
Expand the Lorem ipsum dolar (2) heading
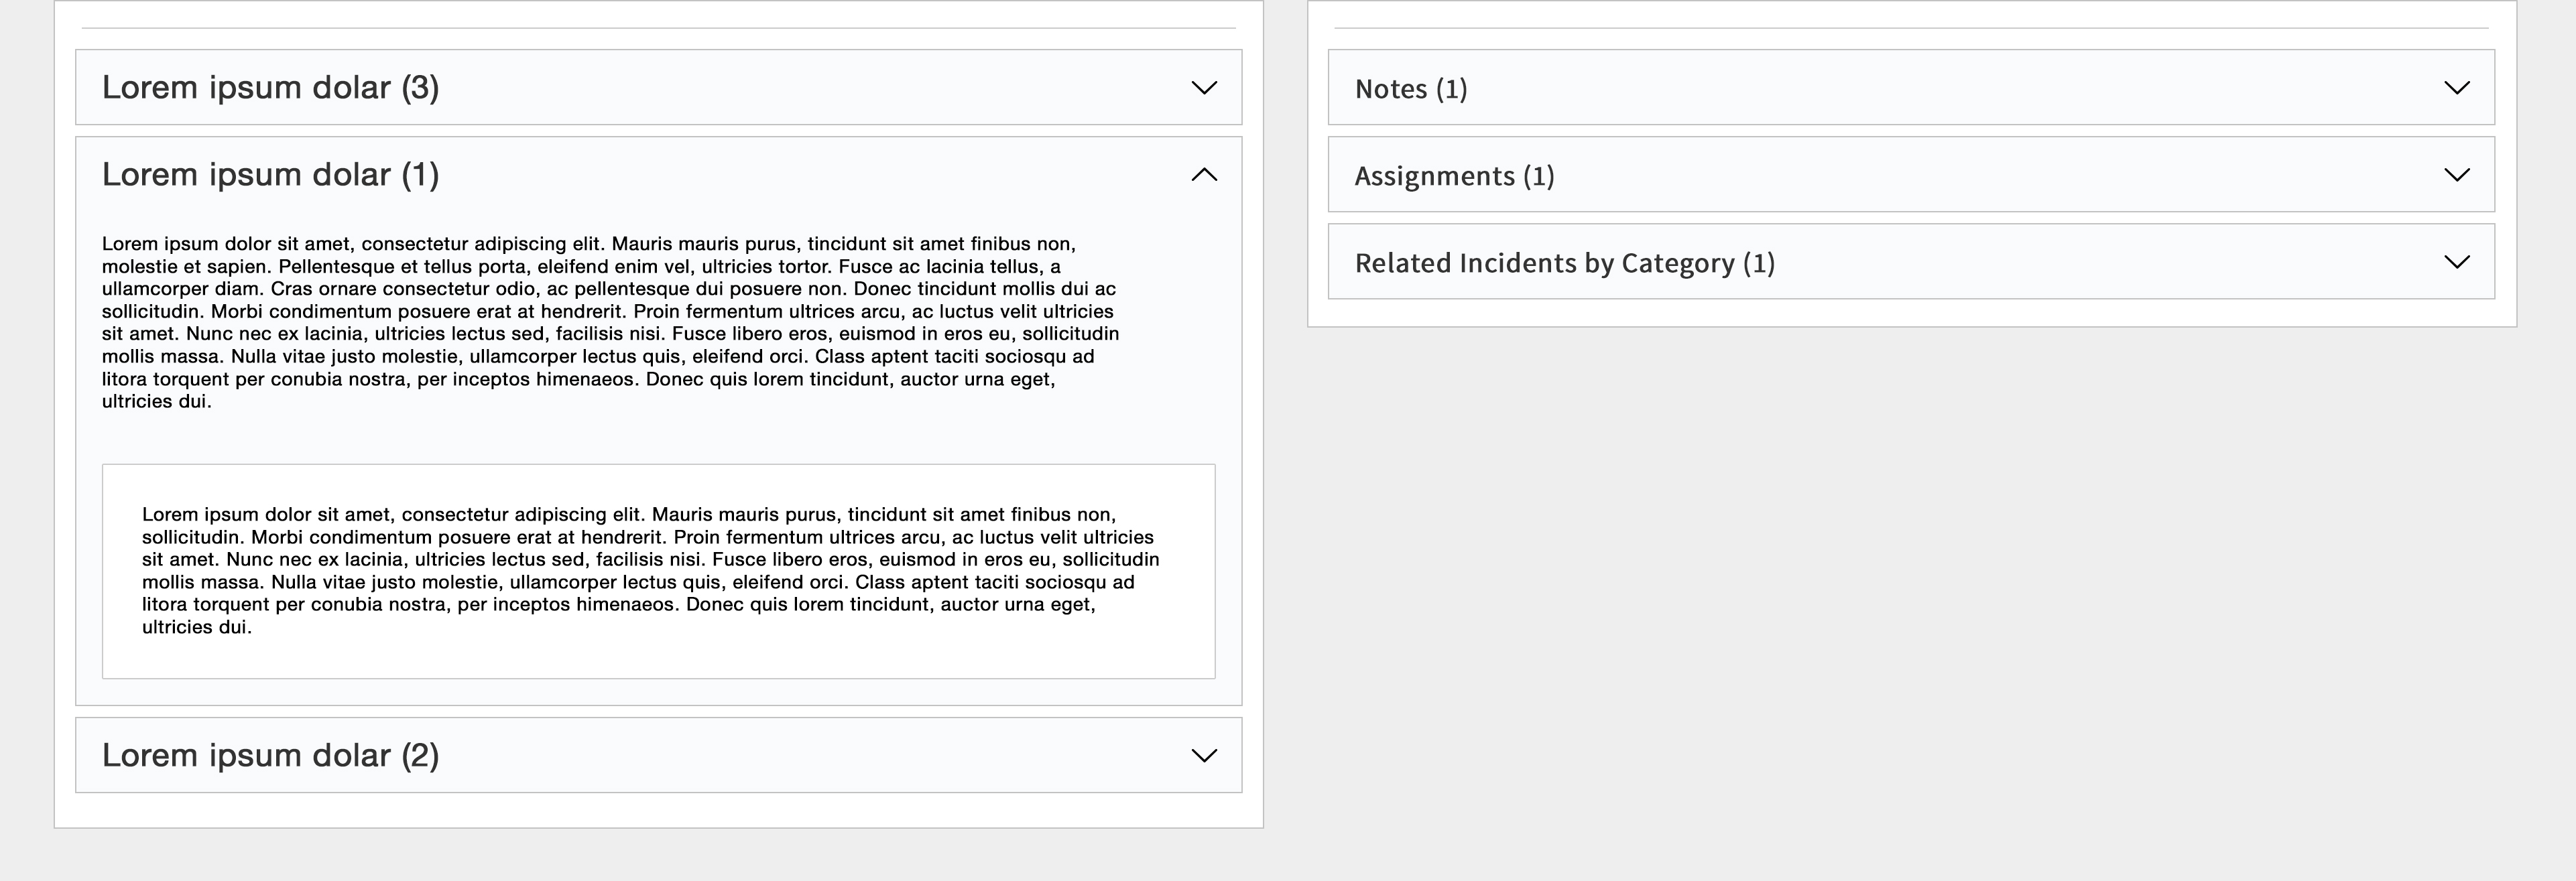[270, 756]
